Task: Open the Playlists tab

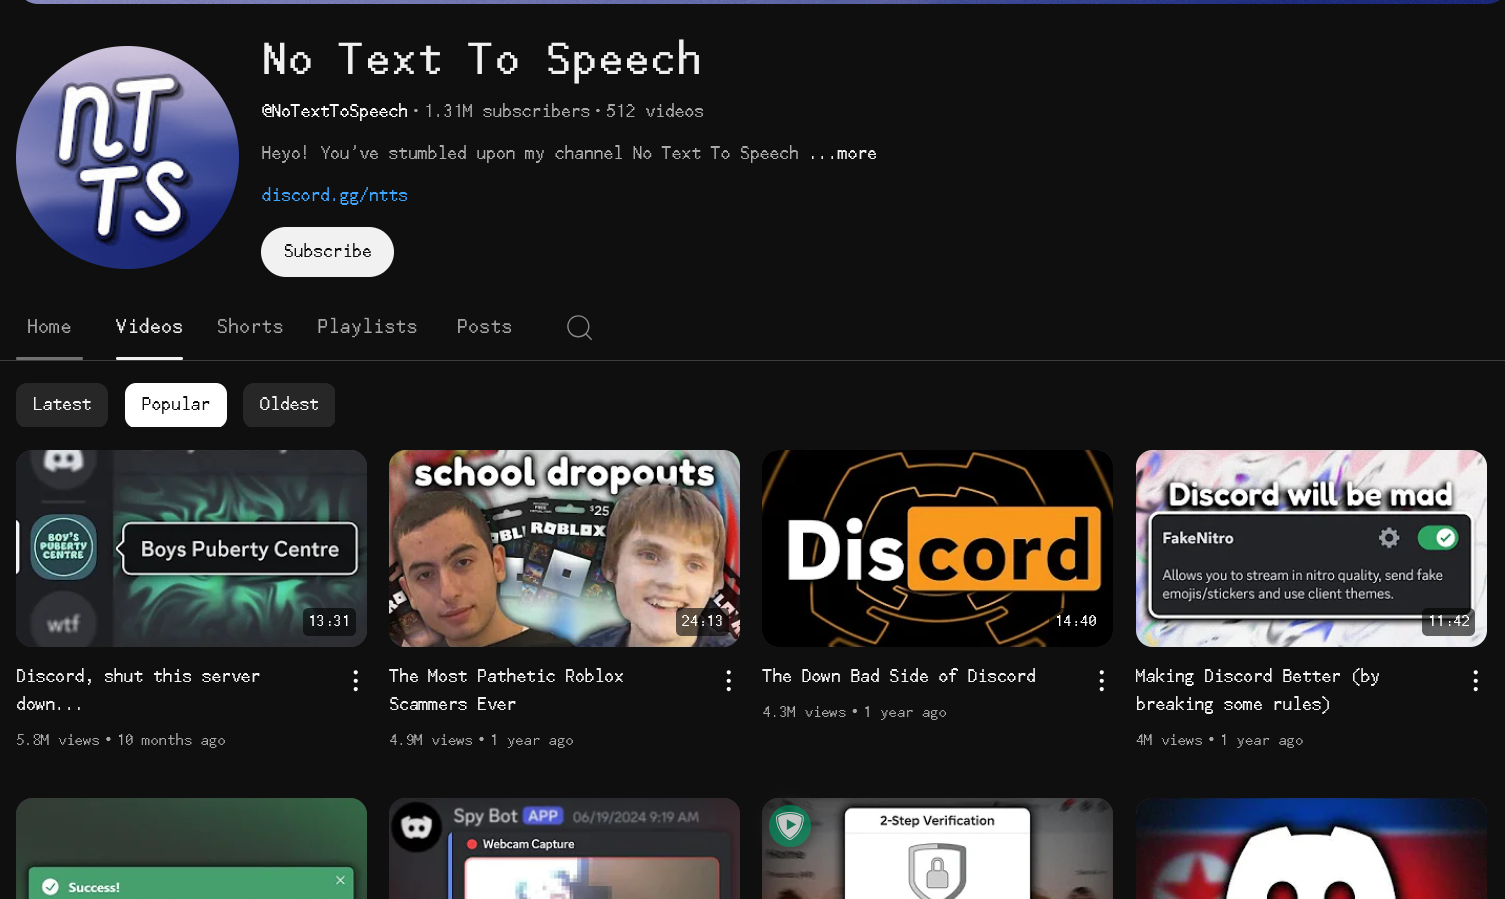Action: pos(367,327)
